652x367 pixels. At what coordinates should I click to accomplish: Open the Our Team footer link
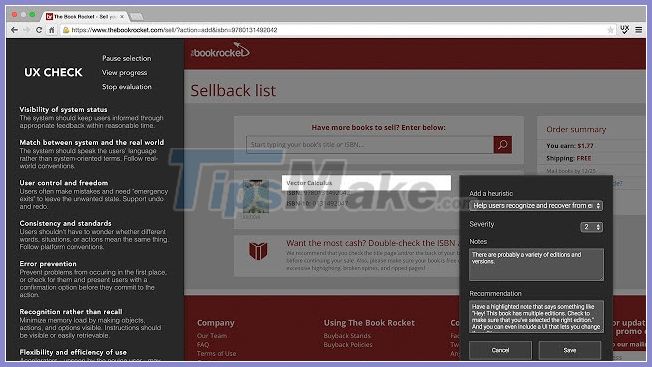click(x=212, y=335)
